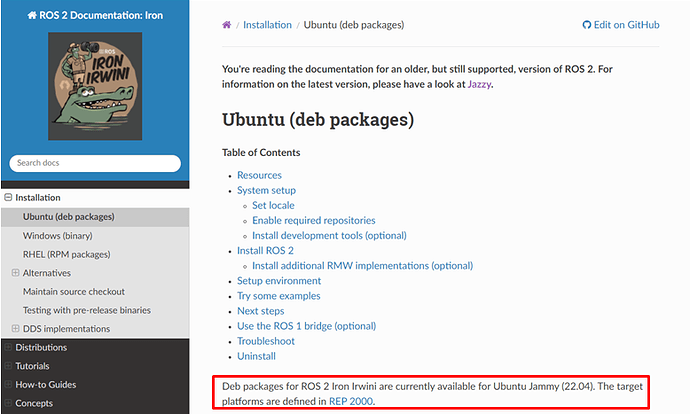
Task: Expand the Alternatives sidebar item
Action: (x=16, y=273)
